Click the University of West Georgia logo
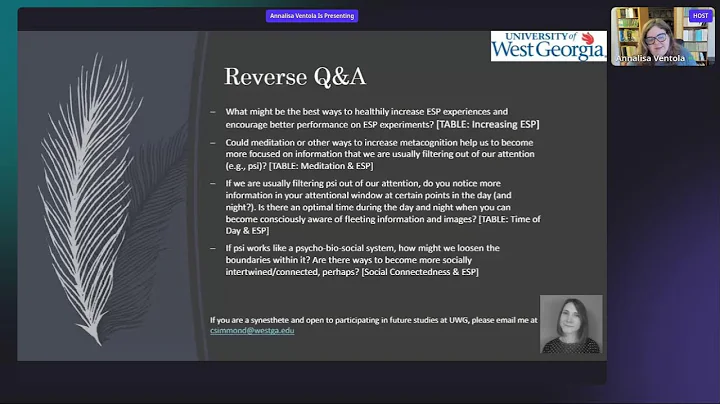The width and height of the screenshot is (720, 404). tap(548, 46)
